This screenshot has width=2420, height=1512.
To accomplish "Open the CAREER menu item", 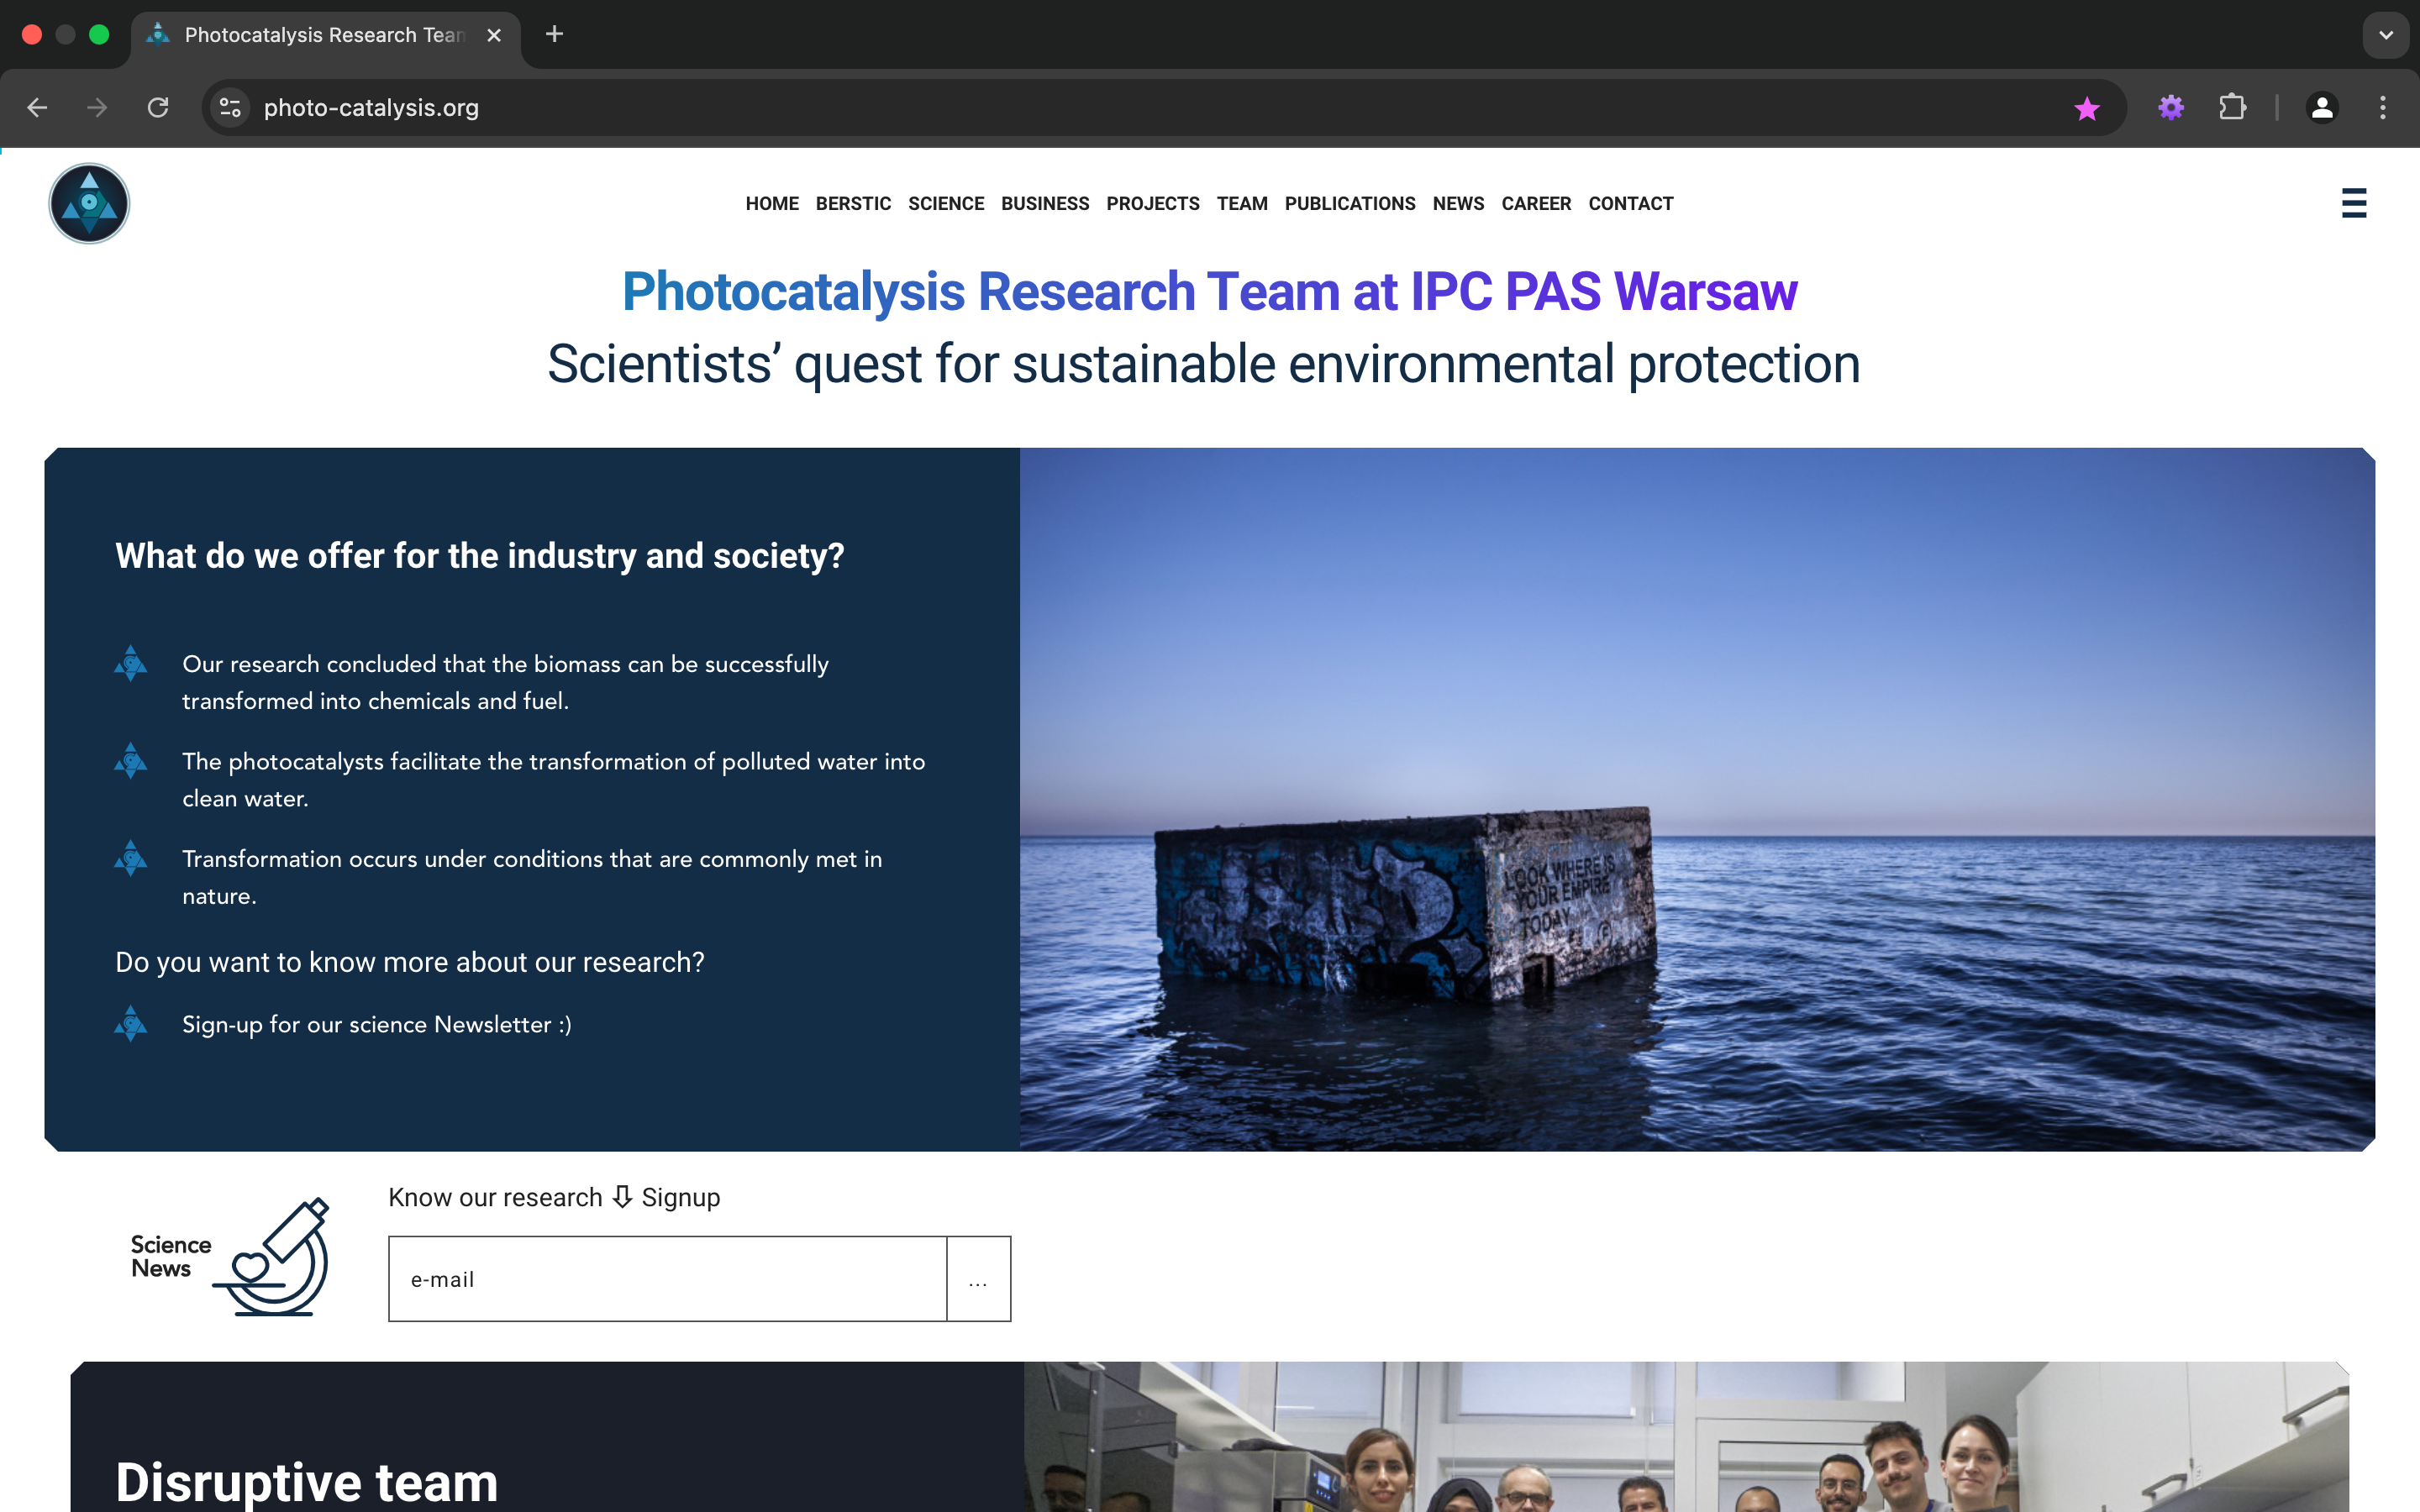I will coord(1536,203).
